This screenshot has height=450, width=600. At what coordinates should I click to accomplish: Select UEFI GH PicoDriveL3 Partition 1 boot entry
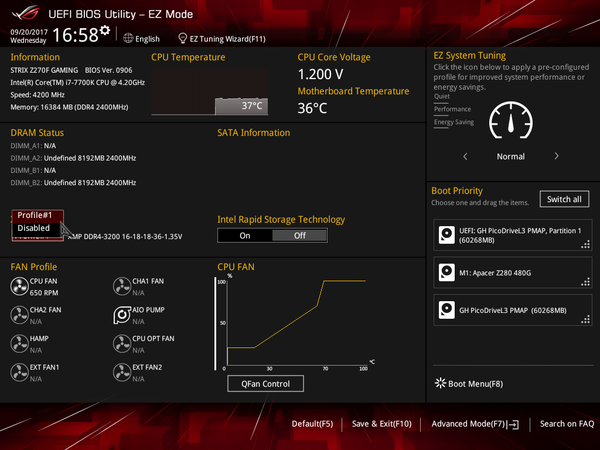click(x=513, y=235)
